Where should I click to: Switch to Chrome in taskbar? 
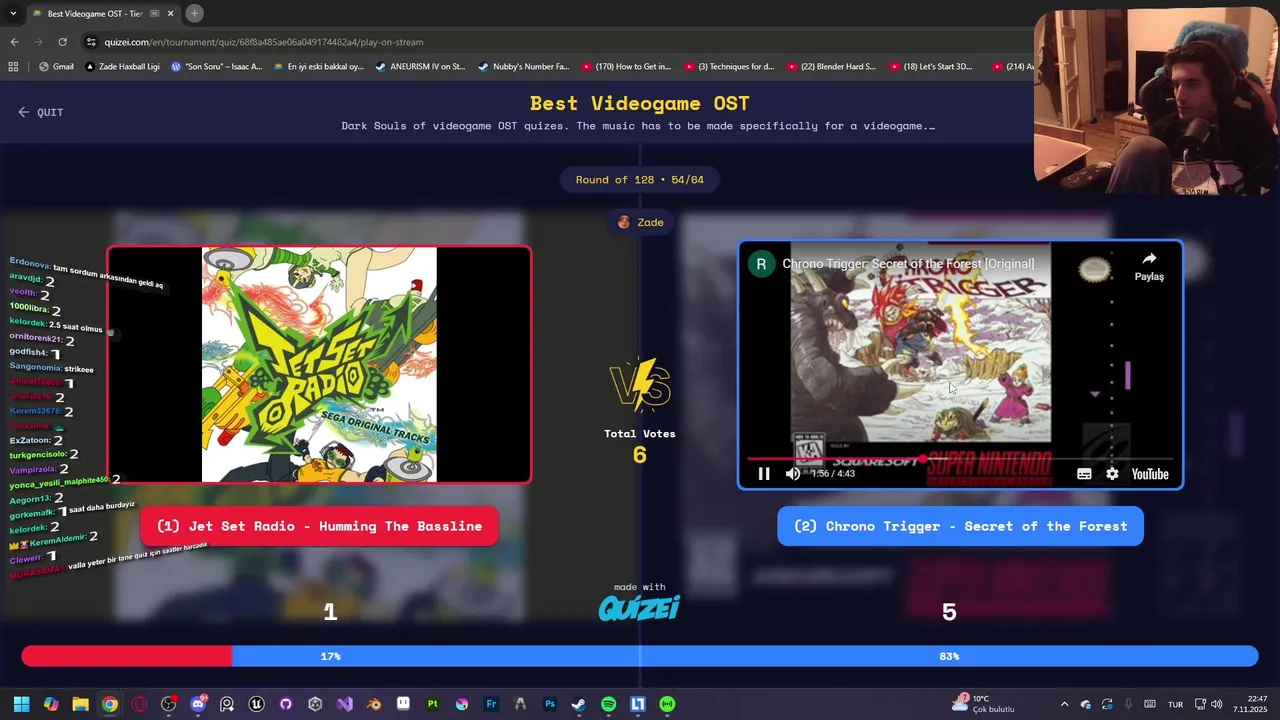[x=110, y=704]
